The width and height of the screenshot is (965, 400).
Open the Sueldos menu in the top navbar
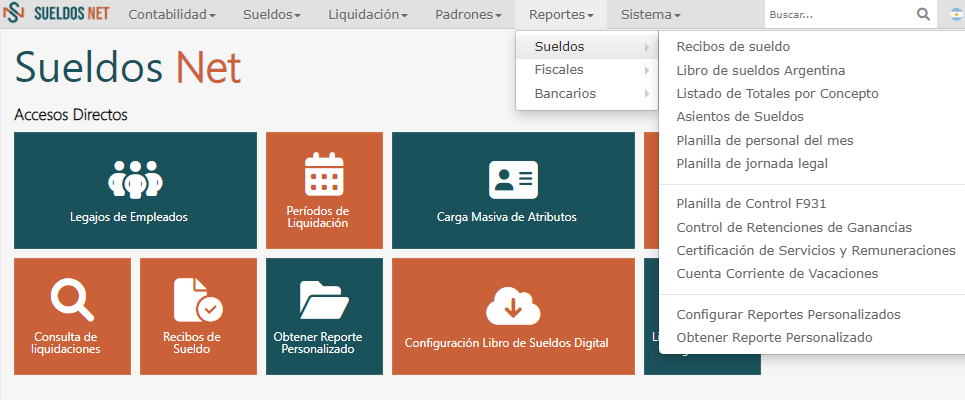[x=271, y=15]
